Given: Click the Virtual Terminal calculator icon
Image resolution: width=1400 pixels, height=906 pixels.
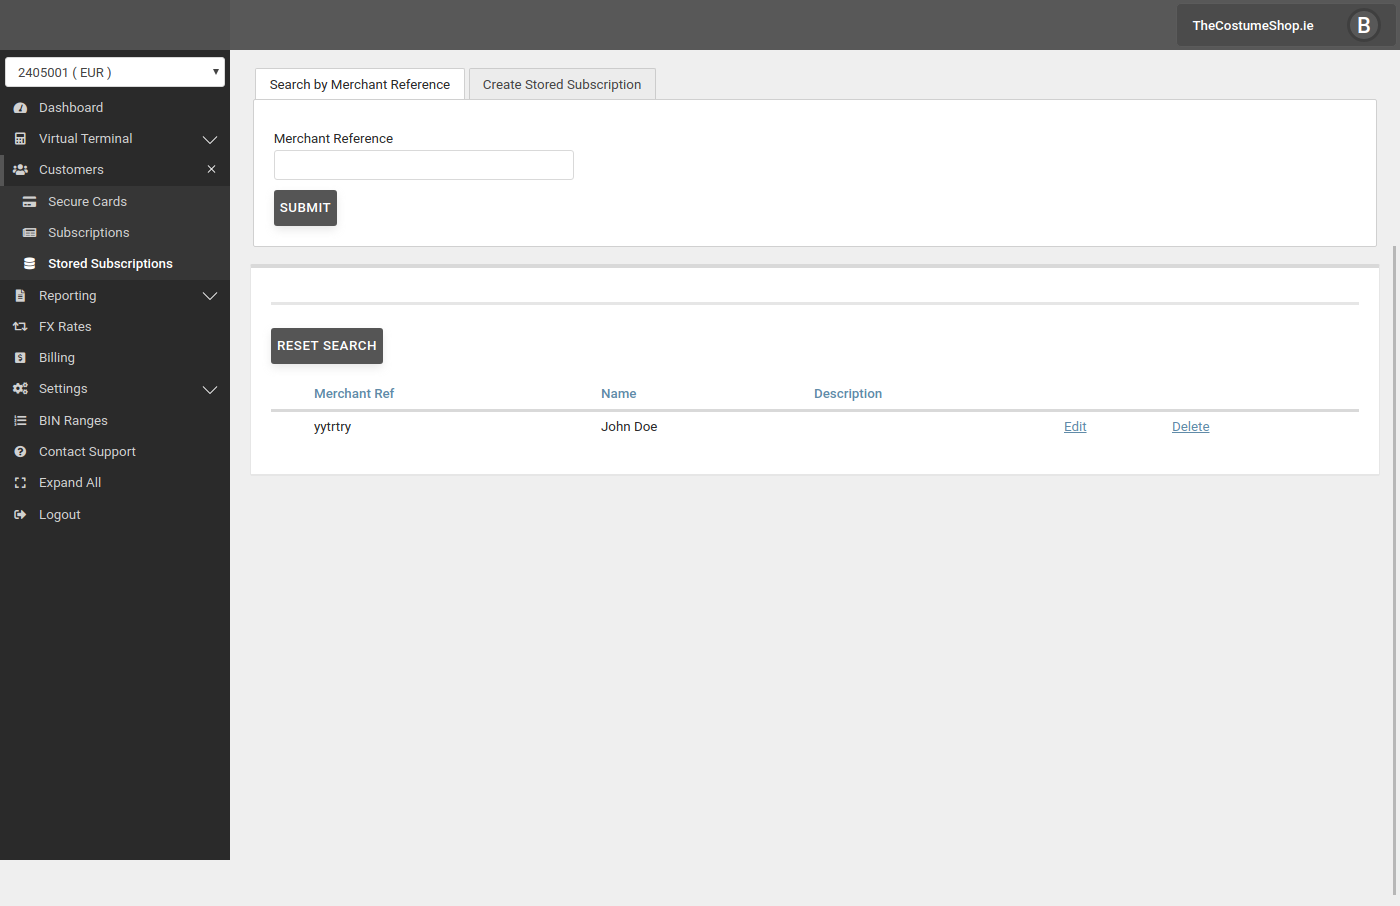Looking at the screenshot, I should (20, 139).
